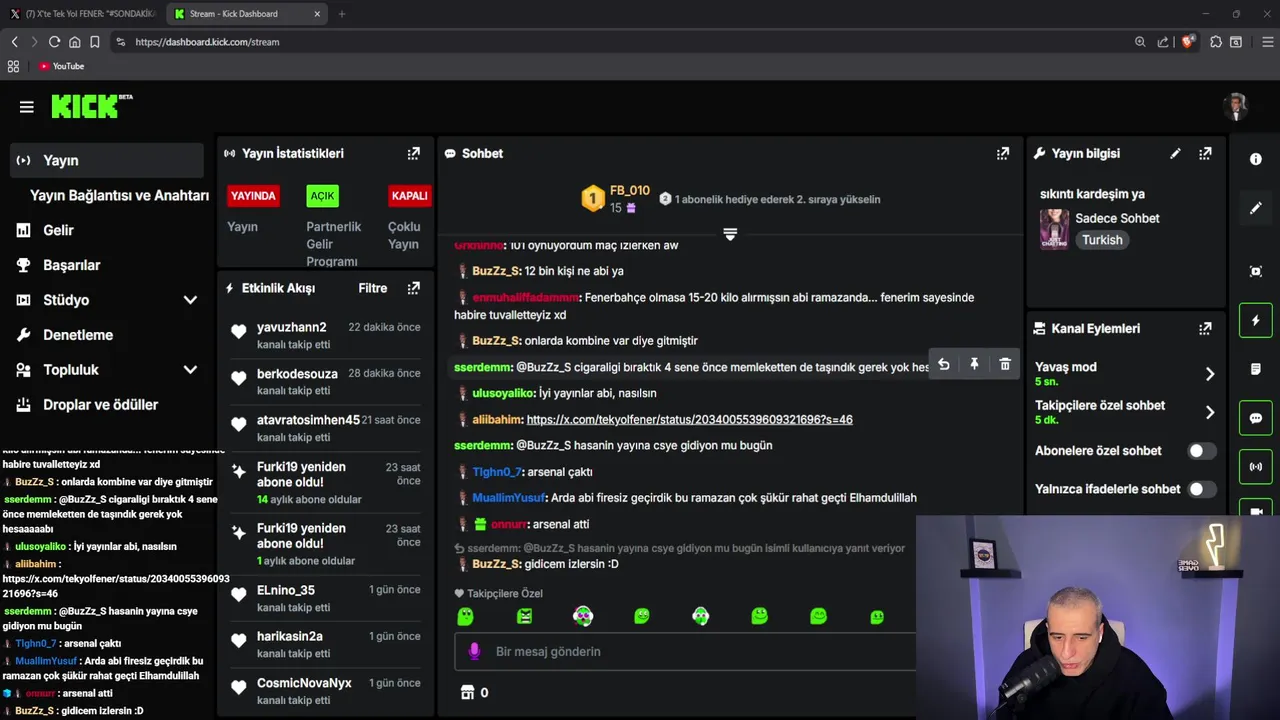Click the berkodesouza follow event row
The height and width of the screenshot is (720, 1280).
(x=326, y=381)
